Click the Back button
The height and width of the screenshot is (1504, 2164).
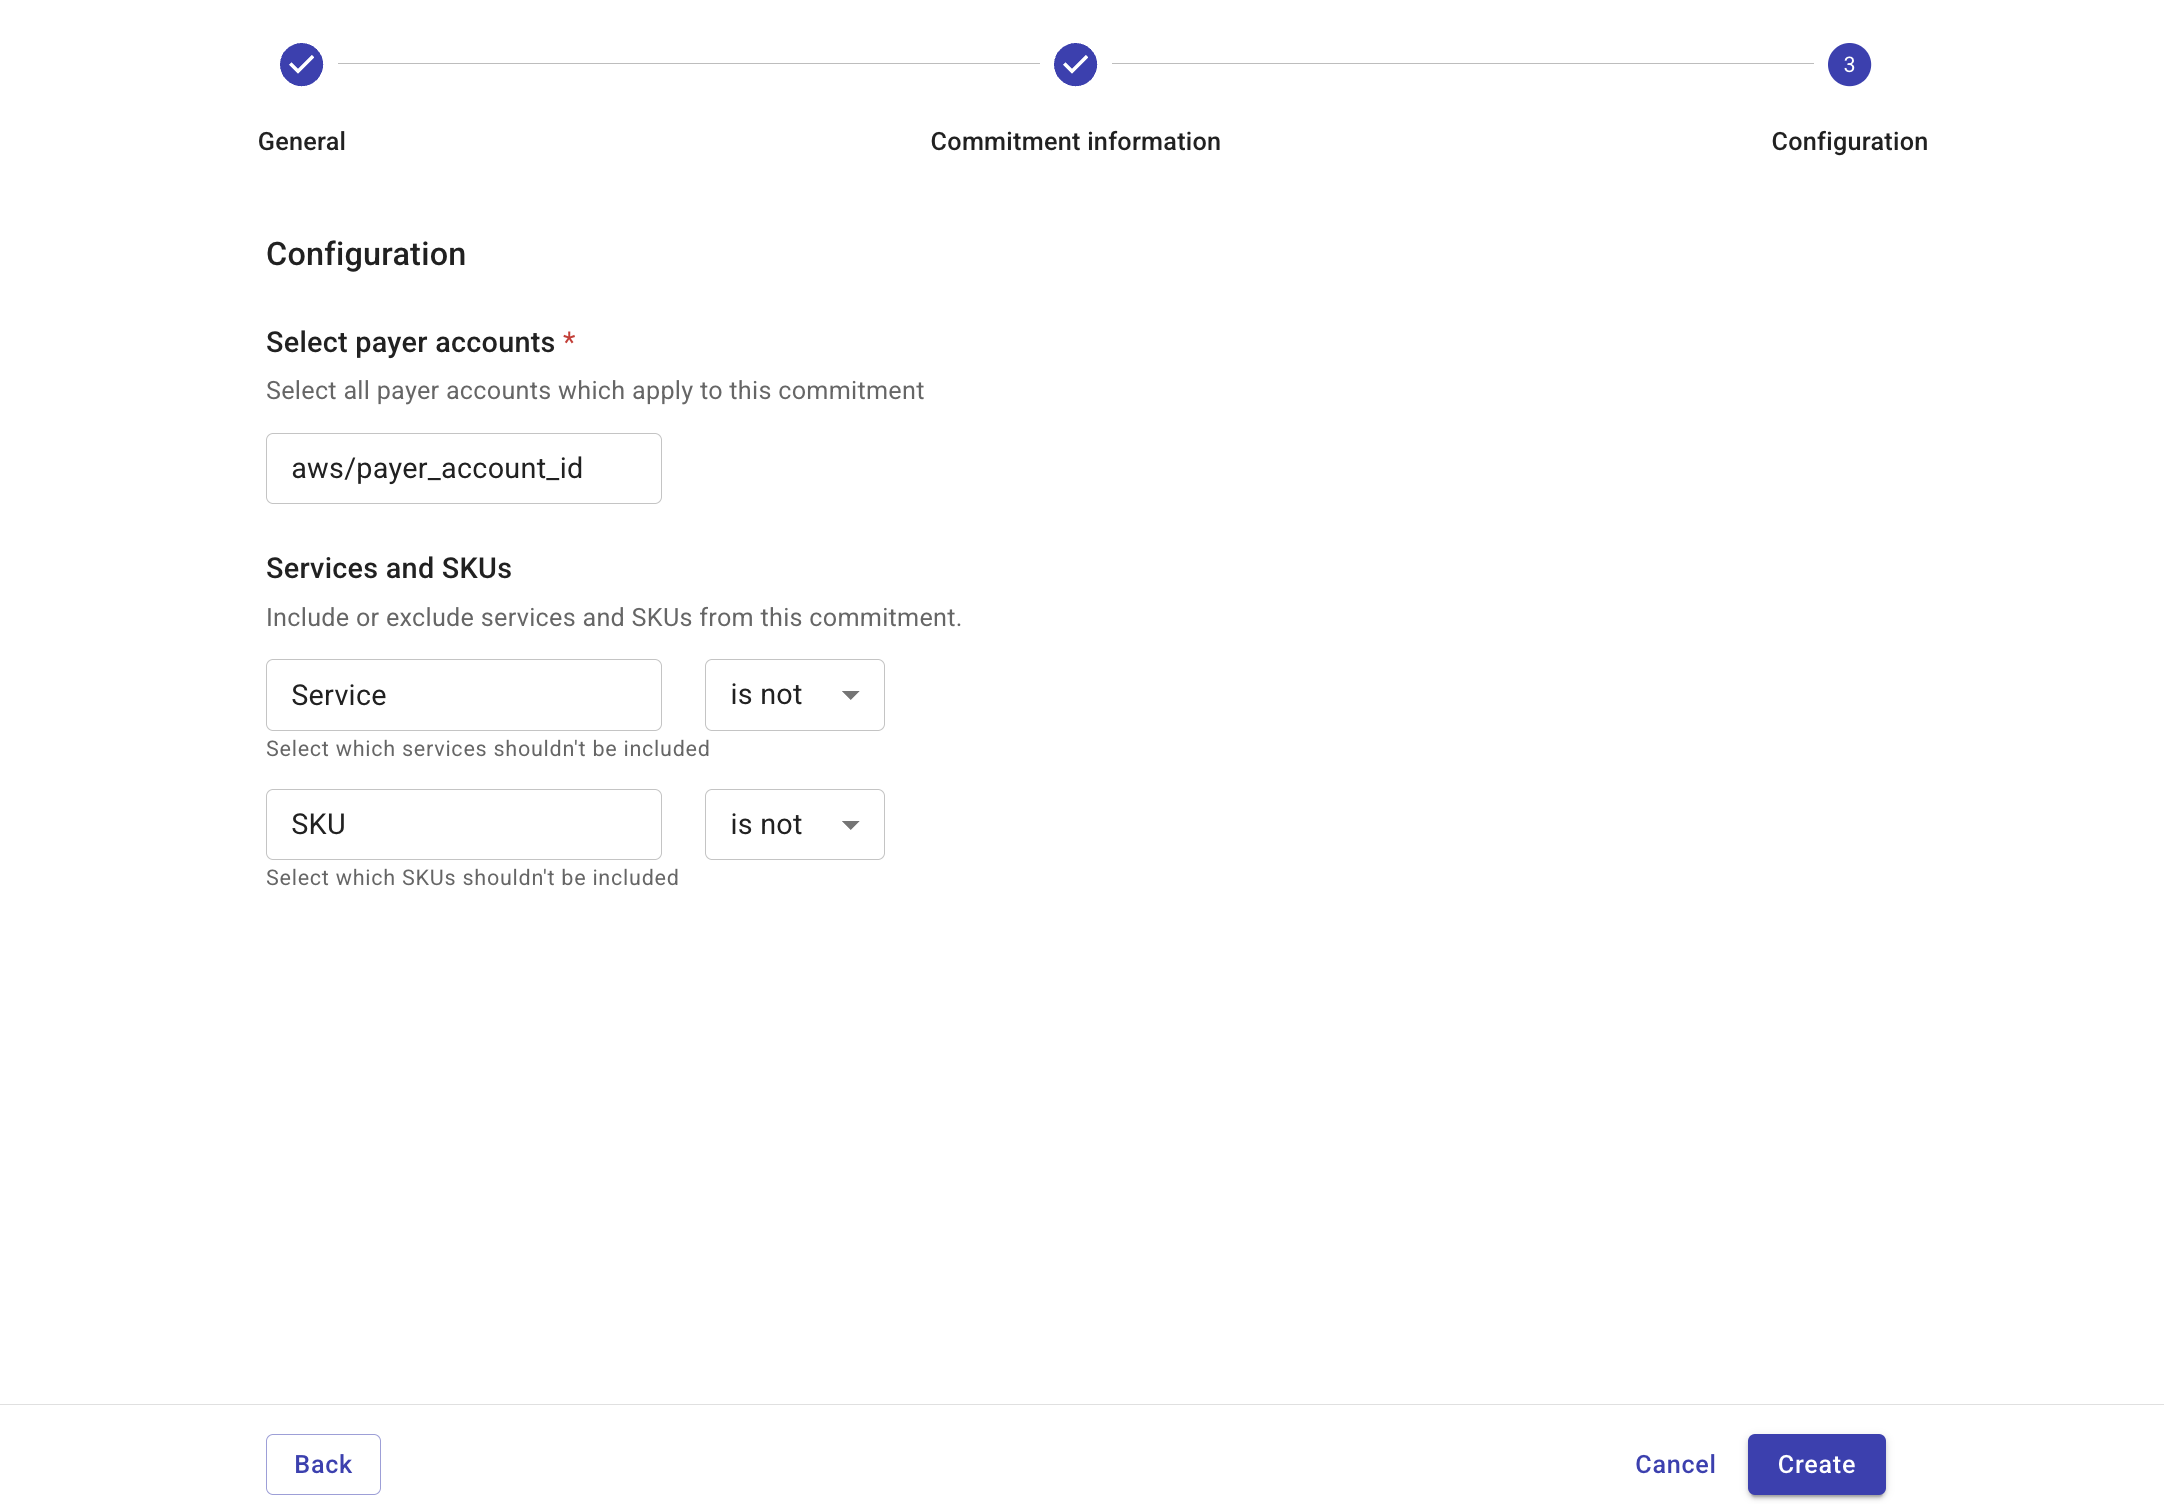tap(323, 1464)
